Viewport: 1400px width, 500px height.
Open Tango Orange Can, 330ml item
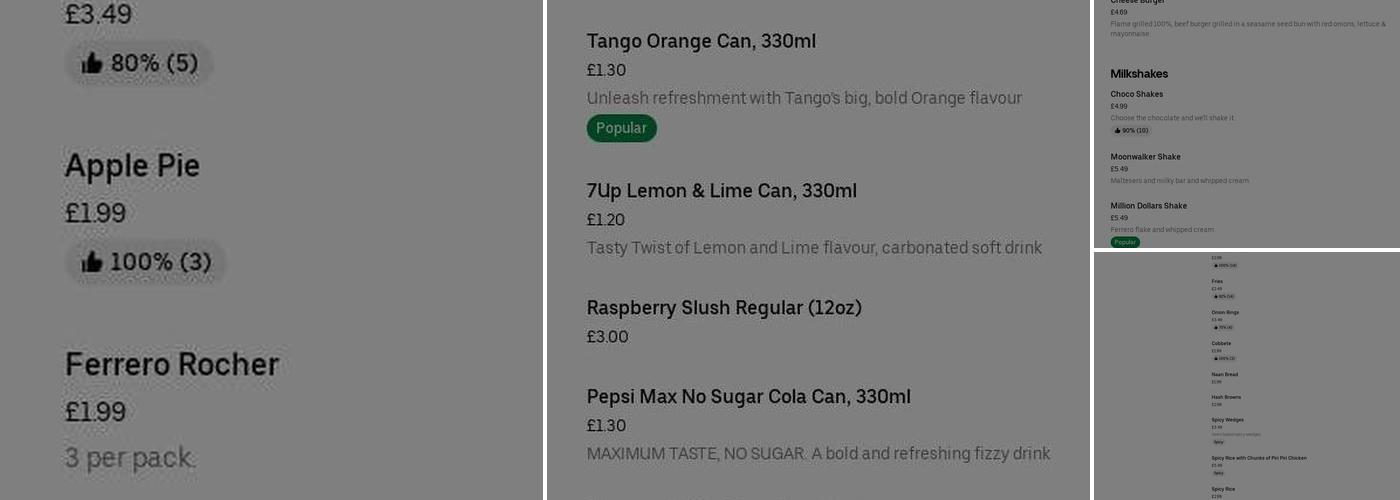click(x=701, y=41)
